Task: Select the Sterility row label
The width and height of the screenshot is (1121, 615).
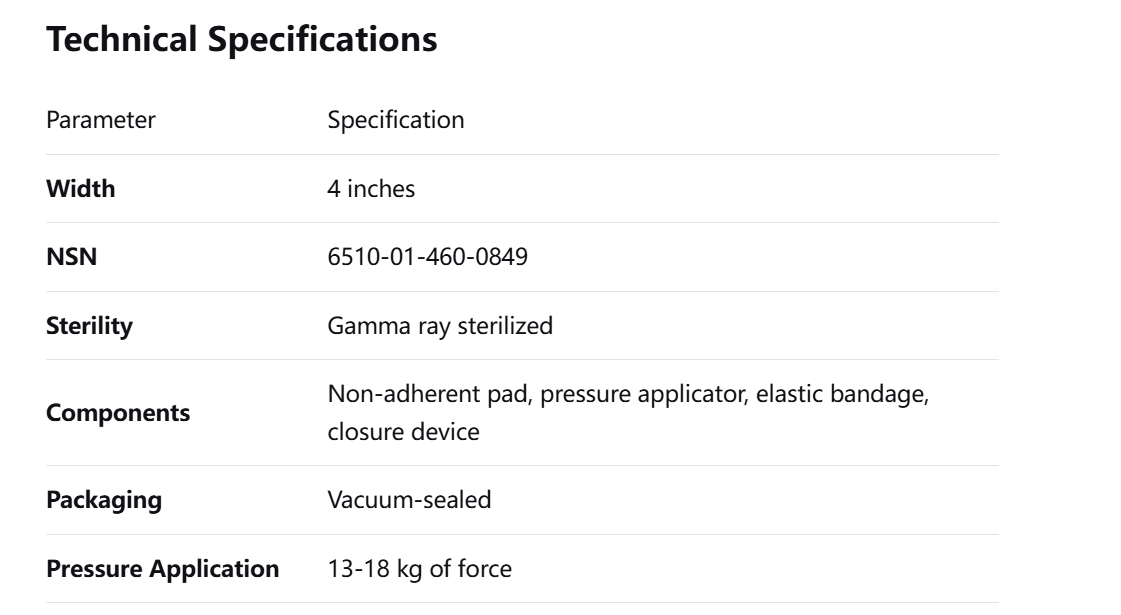Action: tap(89, 326)
